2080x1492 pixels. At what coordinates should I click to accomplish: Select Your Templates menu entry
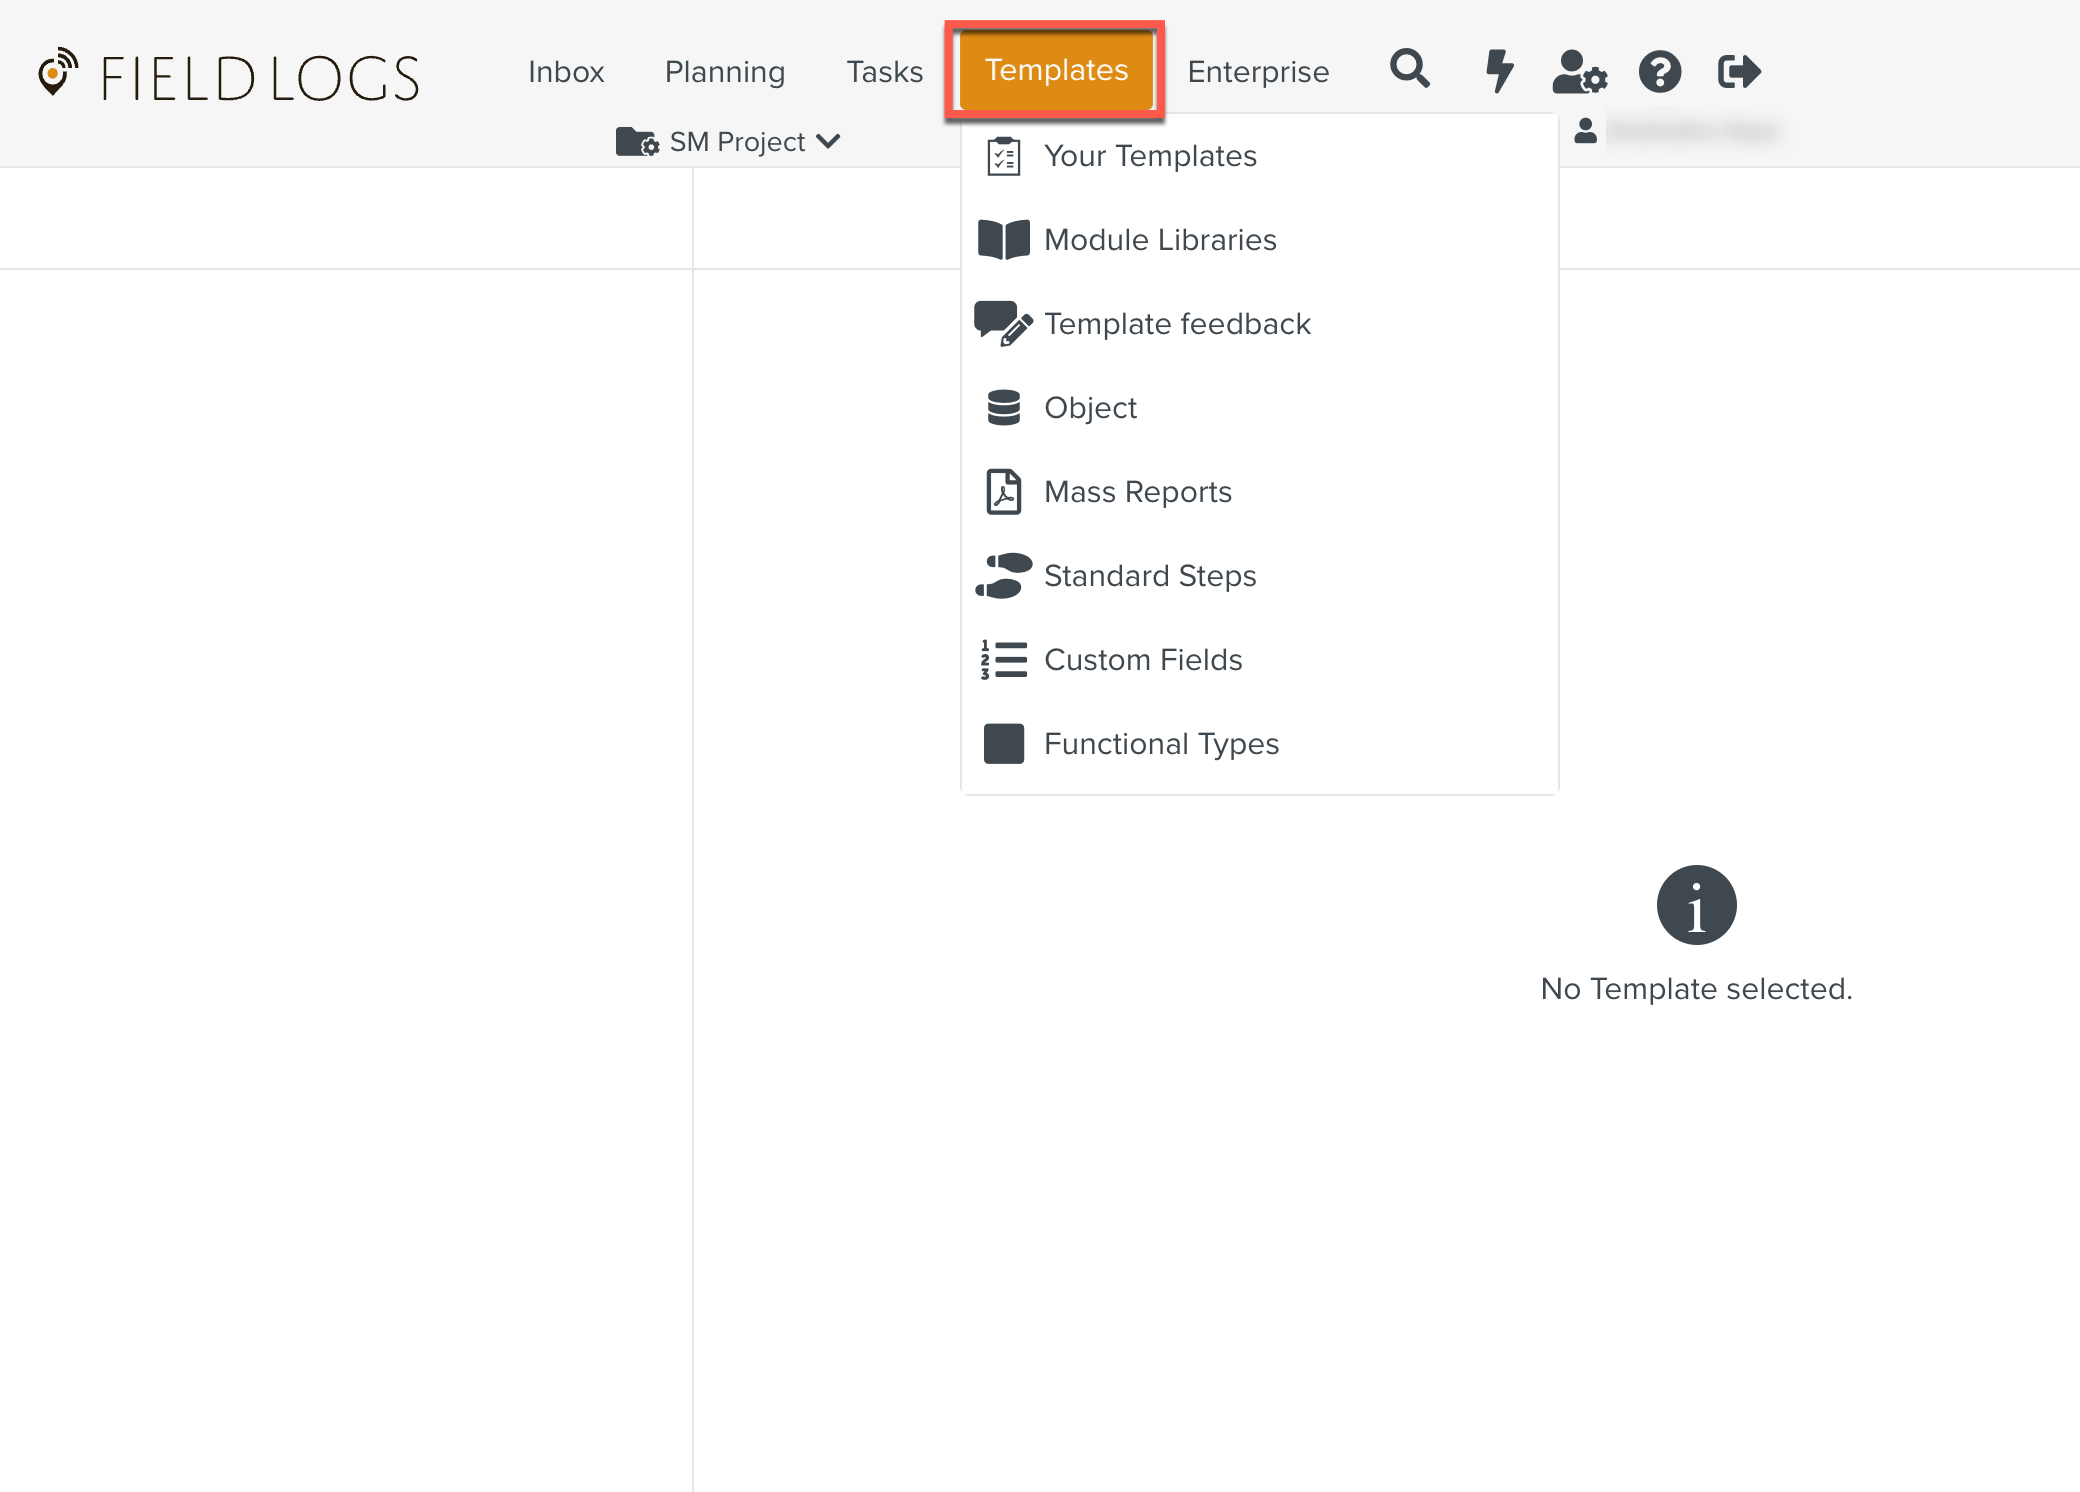click(1150, 156)
